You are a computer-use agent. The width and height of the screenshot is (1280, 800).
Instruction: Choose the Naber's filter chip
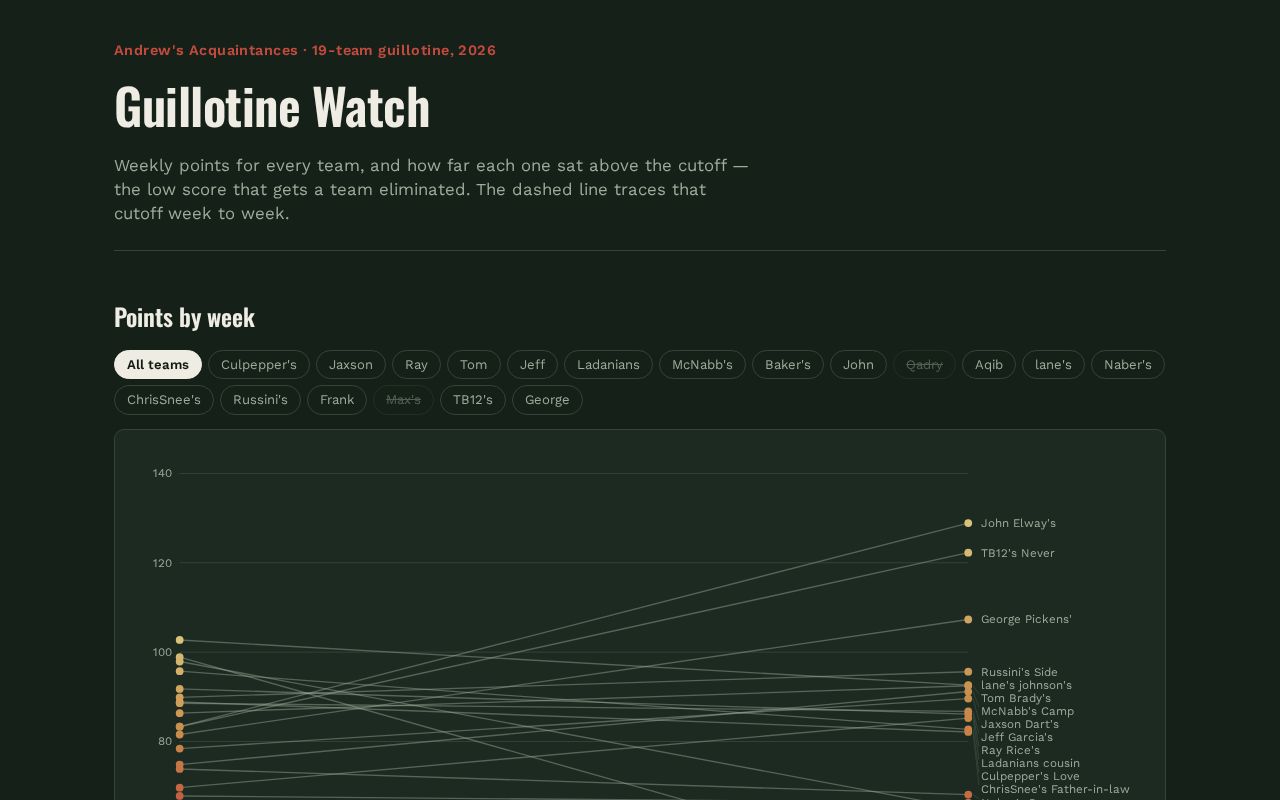pos(1128,365)
